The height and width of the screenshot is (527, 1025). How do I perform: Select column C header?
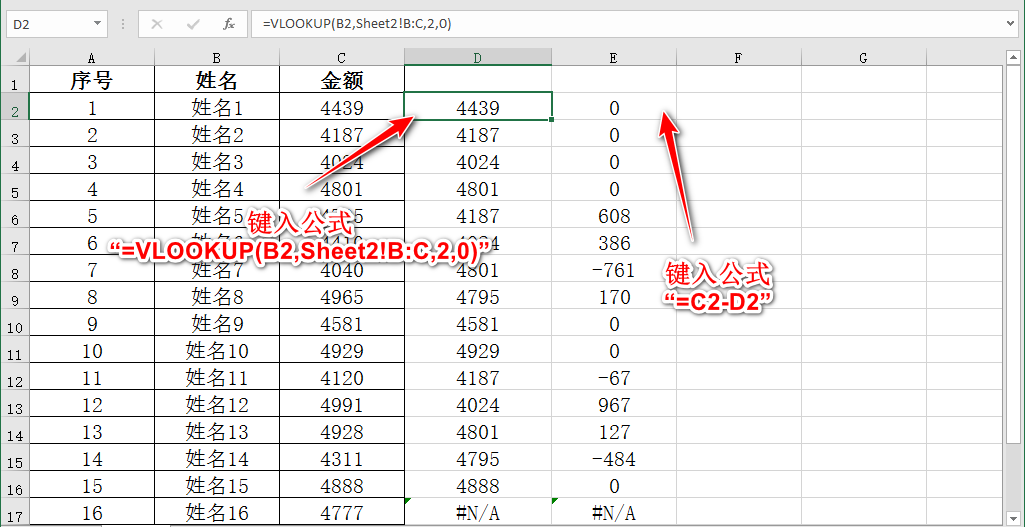(342, 58)
